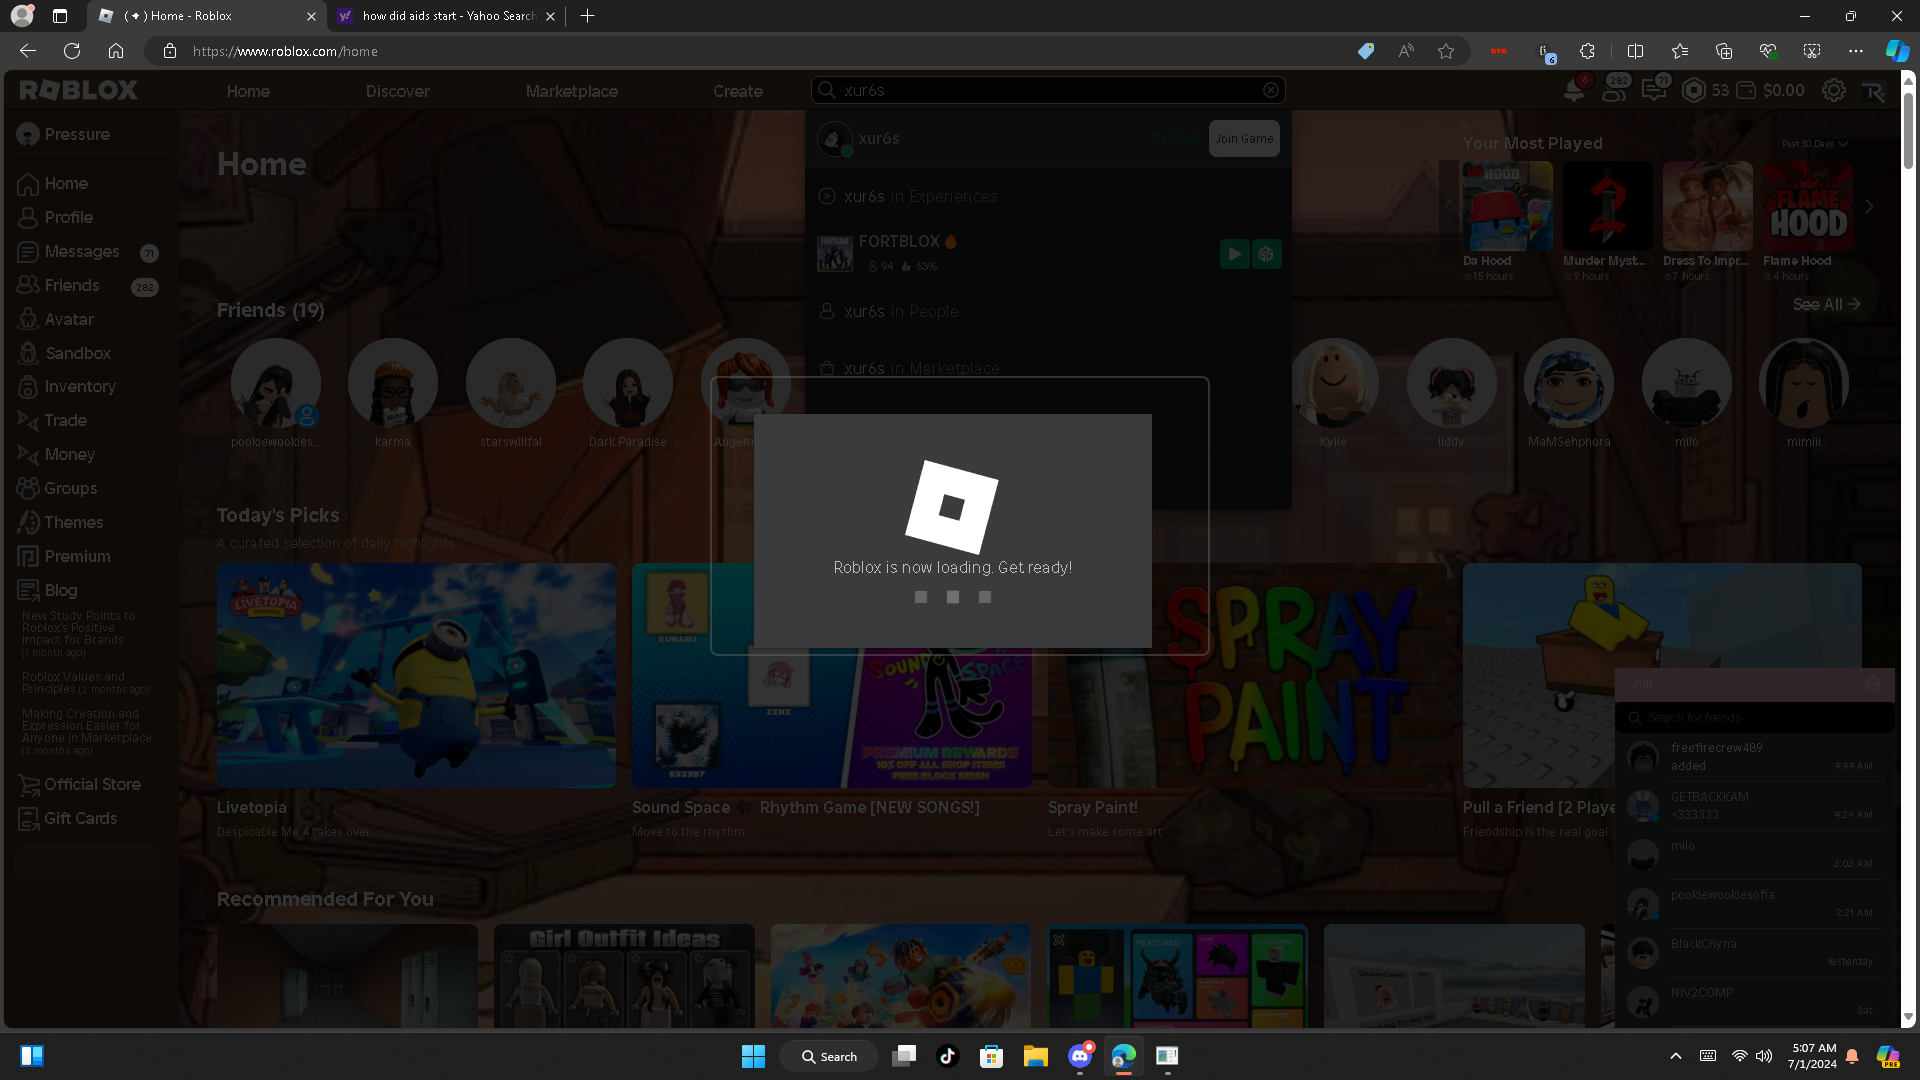
Task: Go to Create in Roblox navigation
Action: click(x=738, y=91)
